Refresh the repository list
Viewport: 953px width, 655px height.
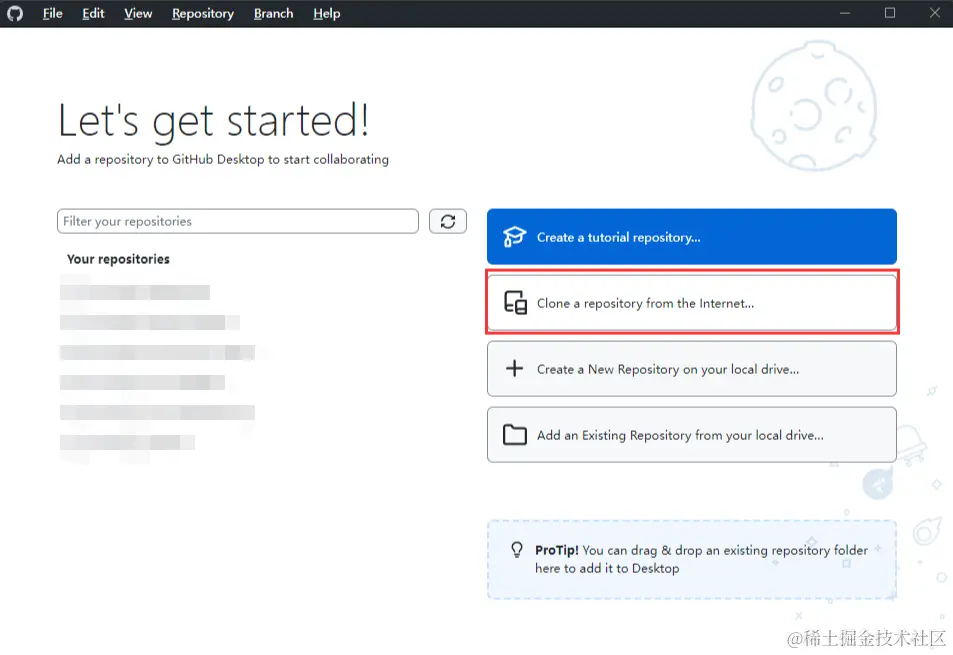(448, 221)
